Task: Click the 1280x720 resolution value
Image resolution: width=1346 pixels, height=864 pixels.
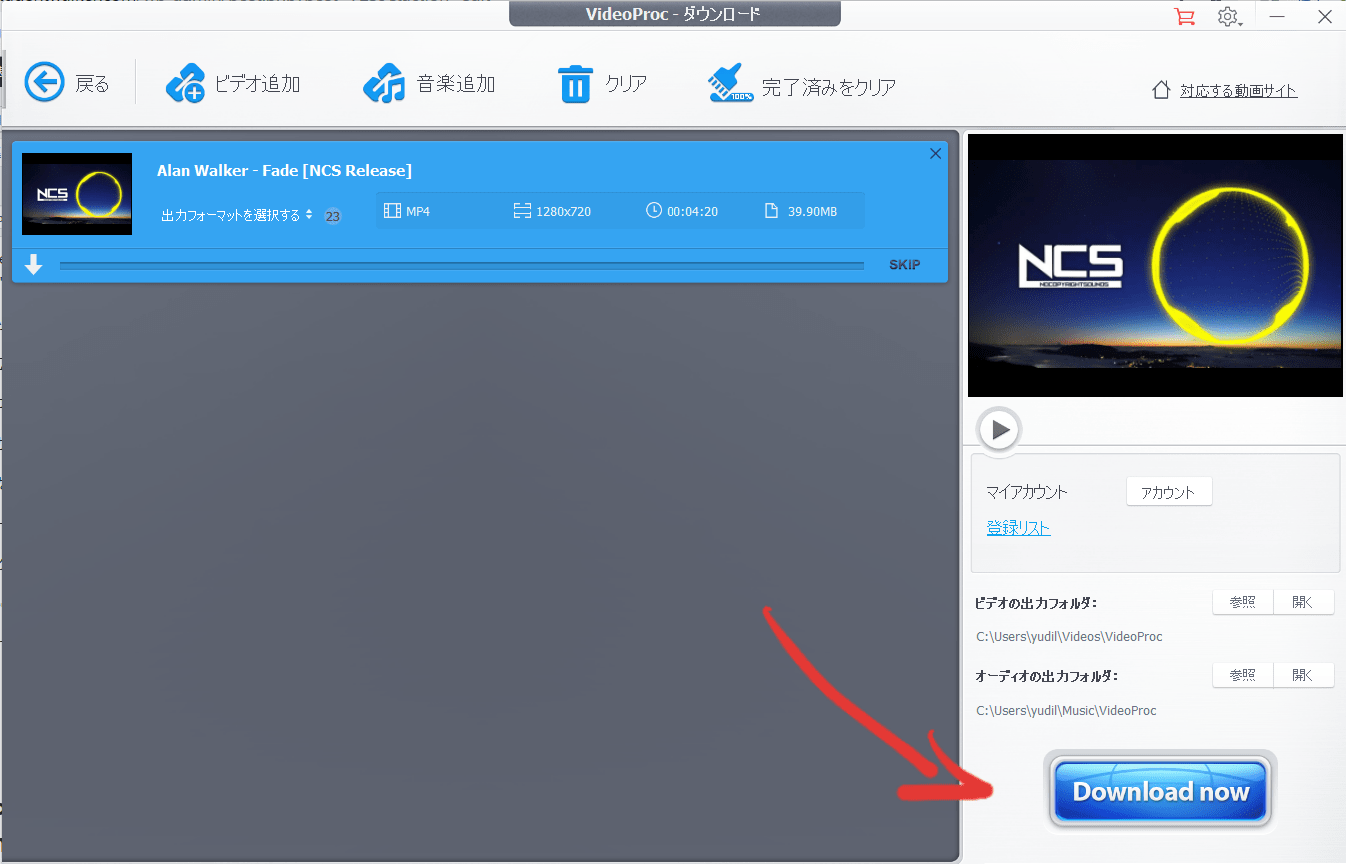Action: pos(563,211)
